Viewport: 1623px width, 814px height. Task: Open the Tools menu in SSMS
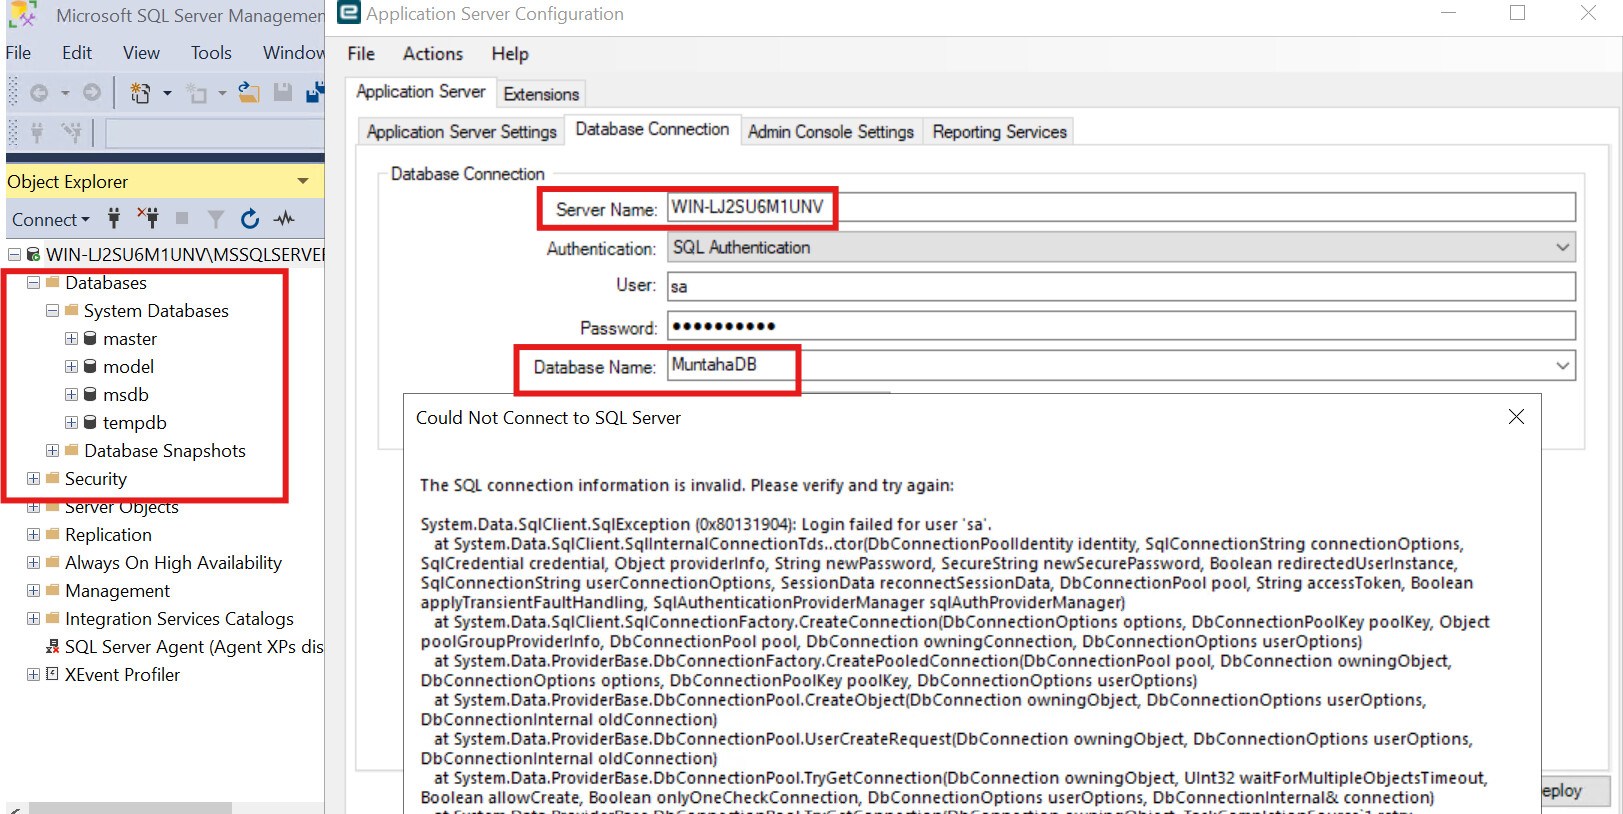tap(211, 53)
